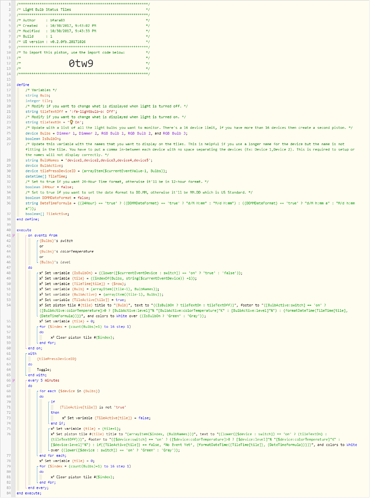Open the tileTextOff string variable definition
Image resolution: width=372 pixels, height=500 pixels.
pos(71,112)
